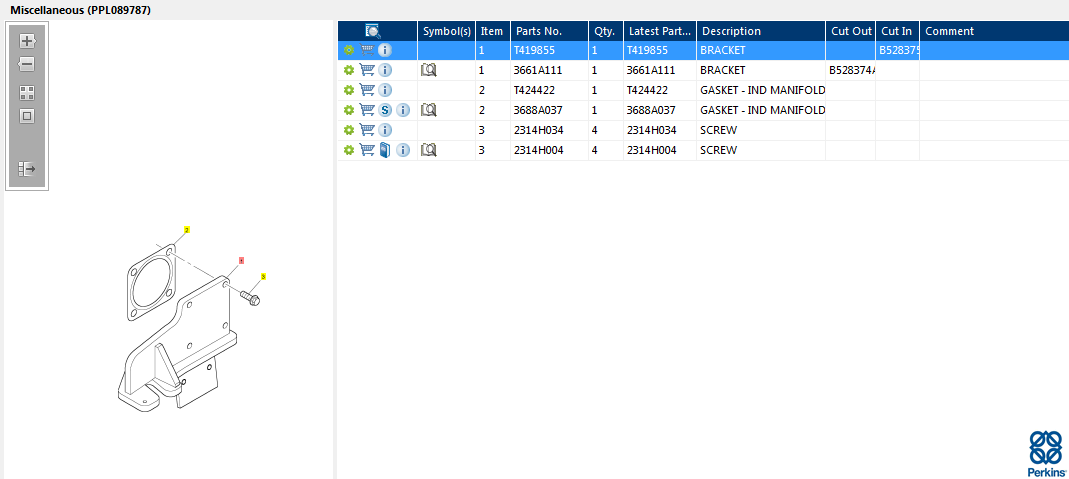
Task: Add part T419855 to cart
Action: point(367,50)
